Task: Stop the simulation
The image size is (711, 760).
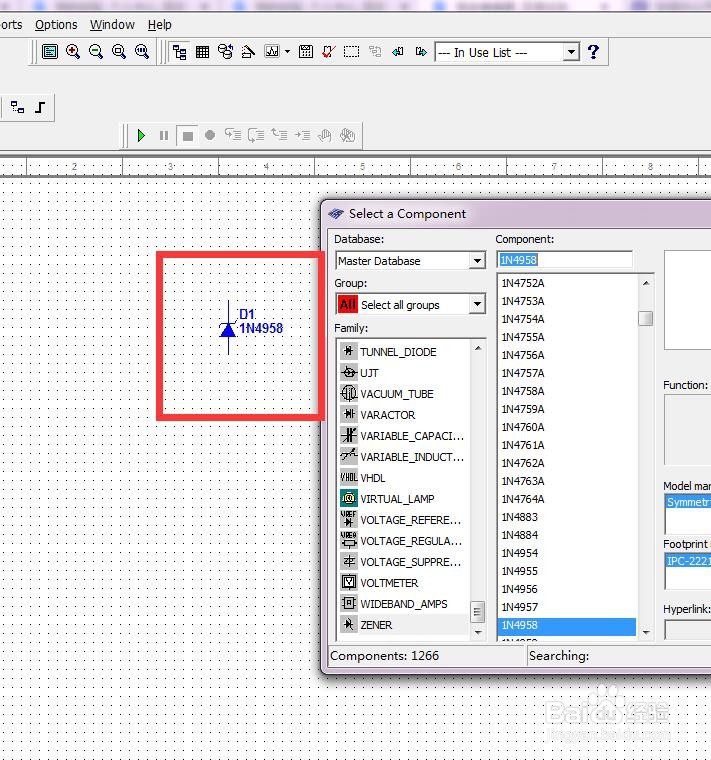Action: 188,136
